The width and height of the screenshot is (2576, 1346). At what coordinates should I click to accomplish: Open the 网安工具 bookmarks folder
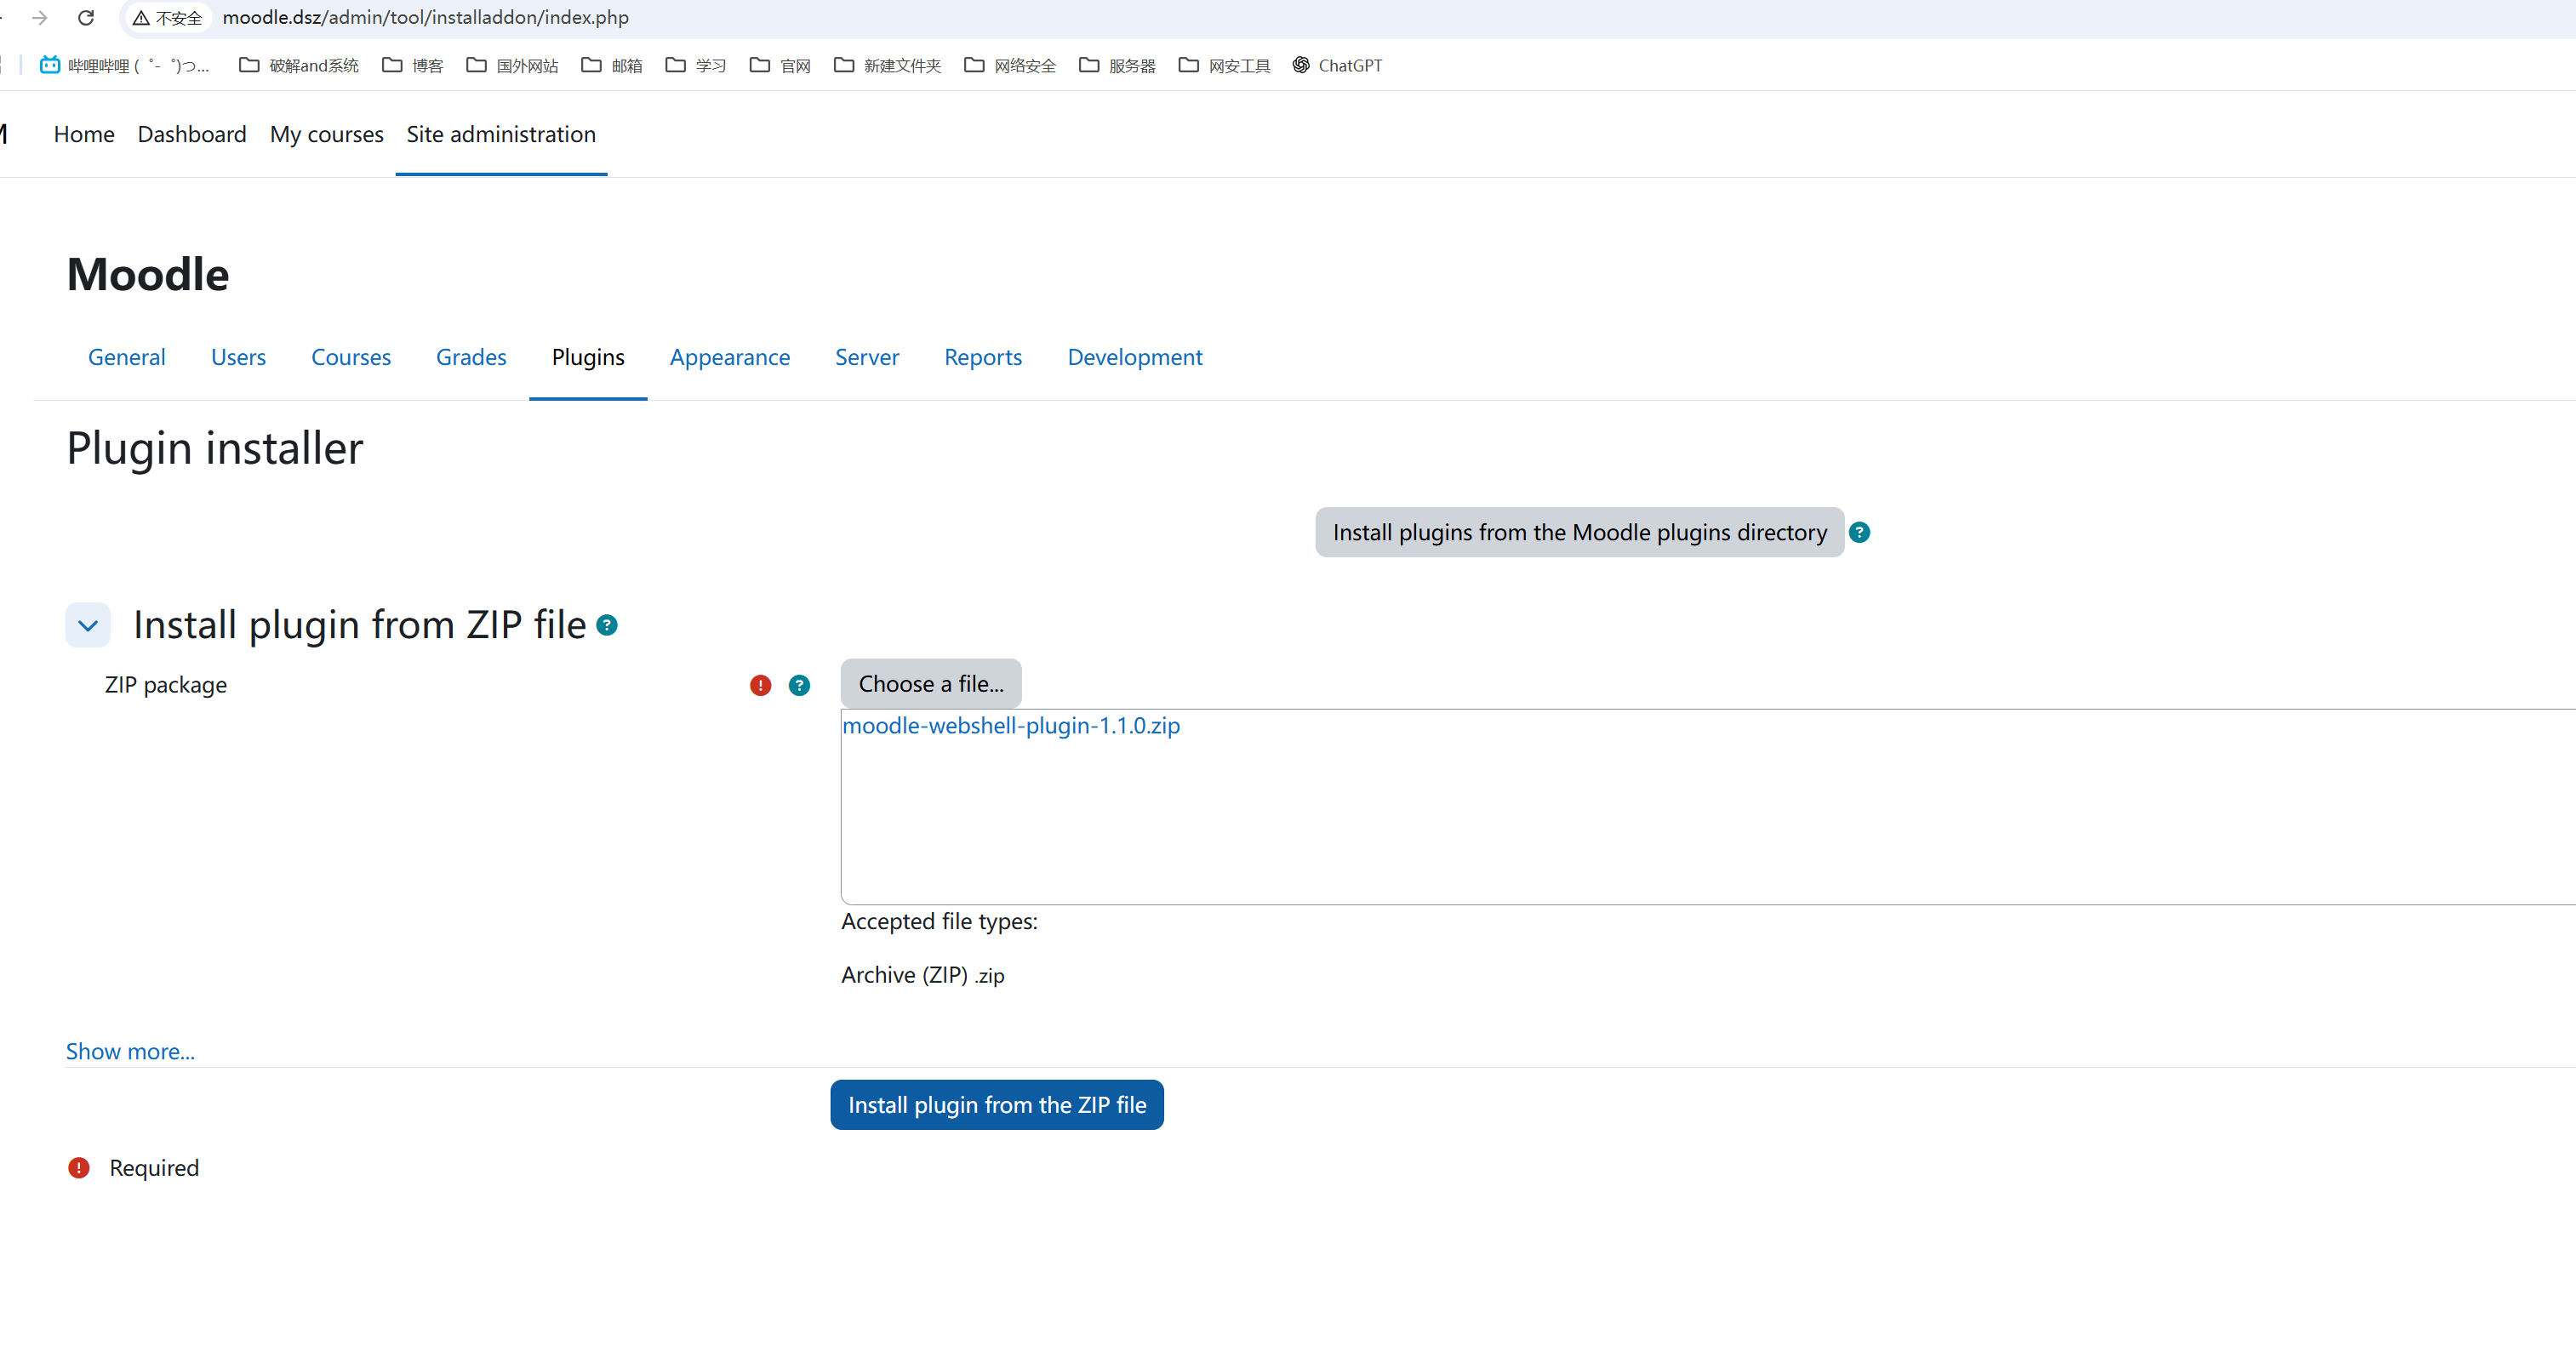pos(1225,65)
